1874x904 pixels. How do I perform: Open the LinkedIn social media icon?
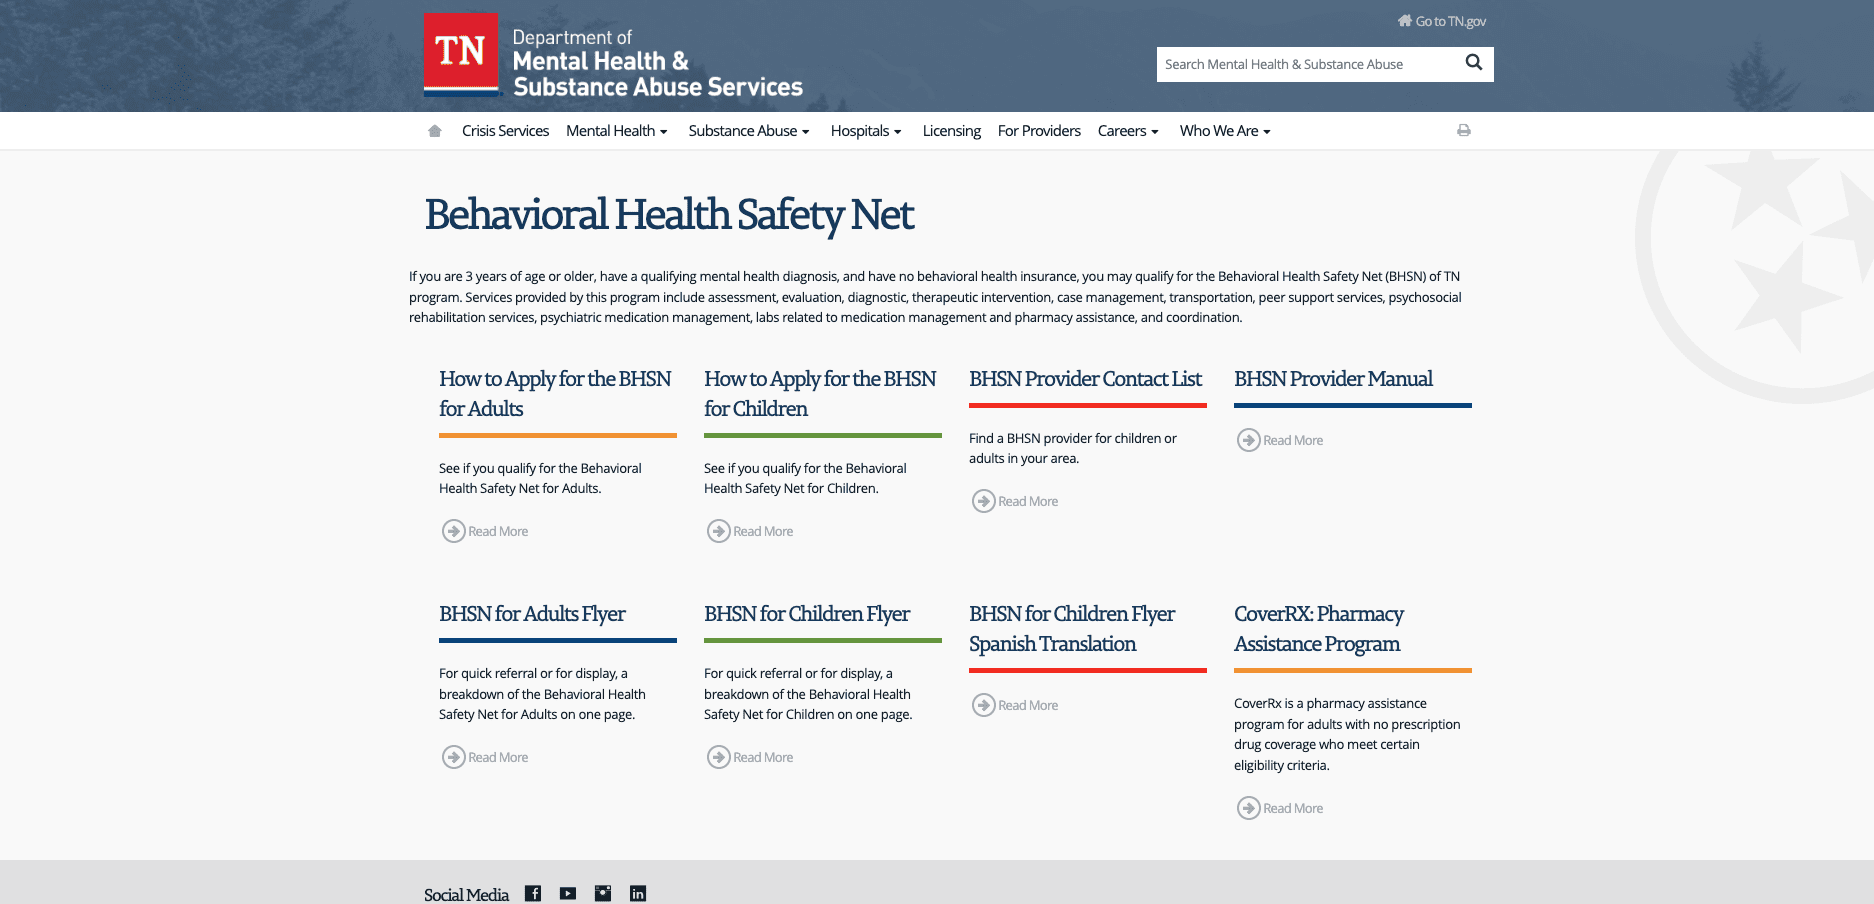click(x=638, y=893)
